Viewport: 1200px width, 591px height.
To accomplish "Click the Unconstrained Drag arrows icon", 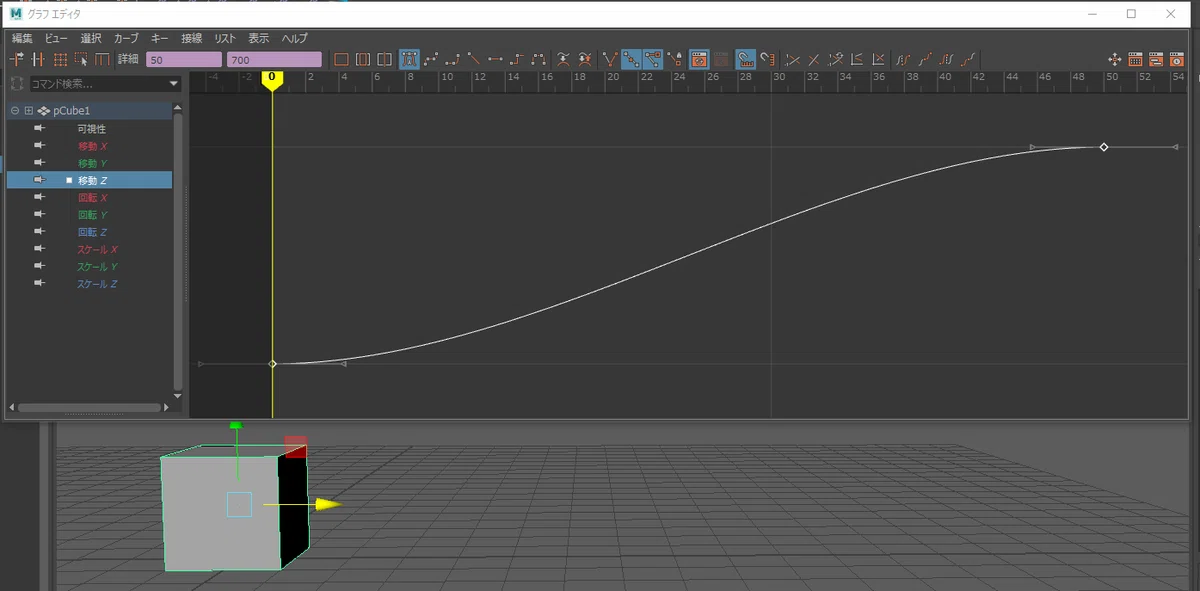I will [1114, 59].
